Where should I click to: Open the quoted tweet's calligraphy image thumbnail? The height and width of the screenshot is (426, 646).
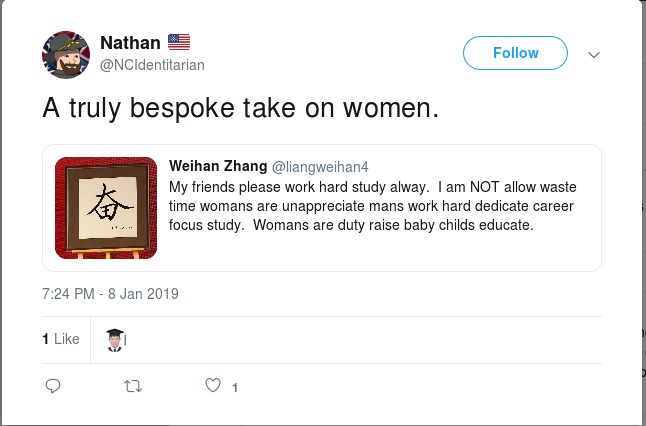click(106, 208)
